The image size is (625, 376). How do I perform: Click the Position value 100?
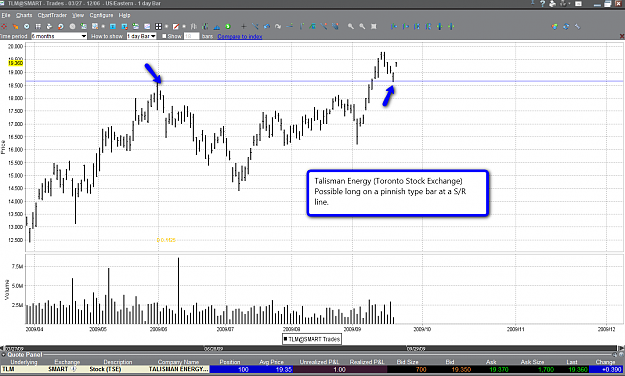click(x=243, y=370)
